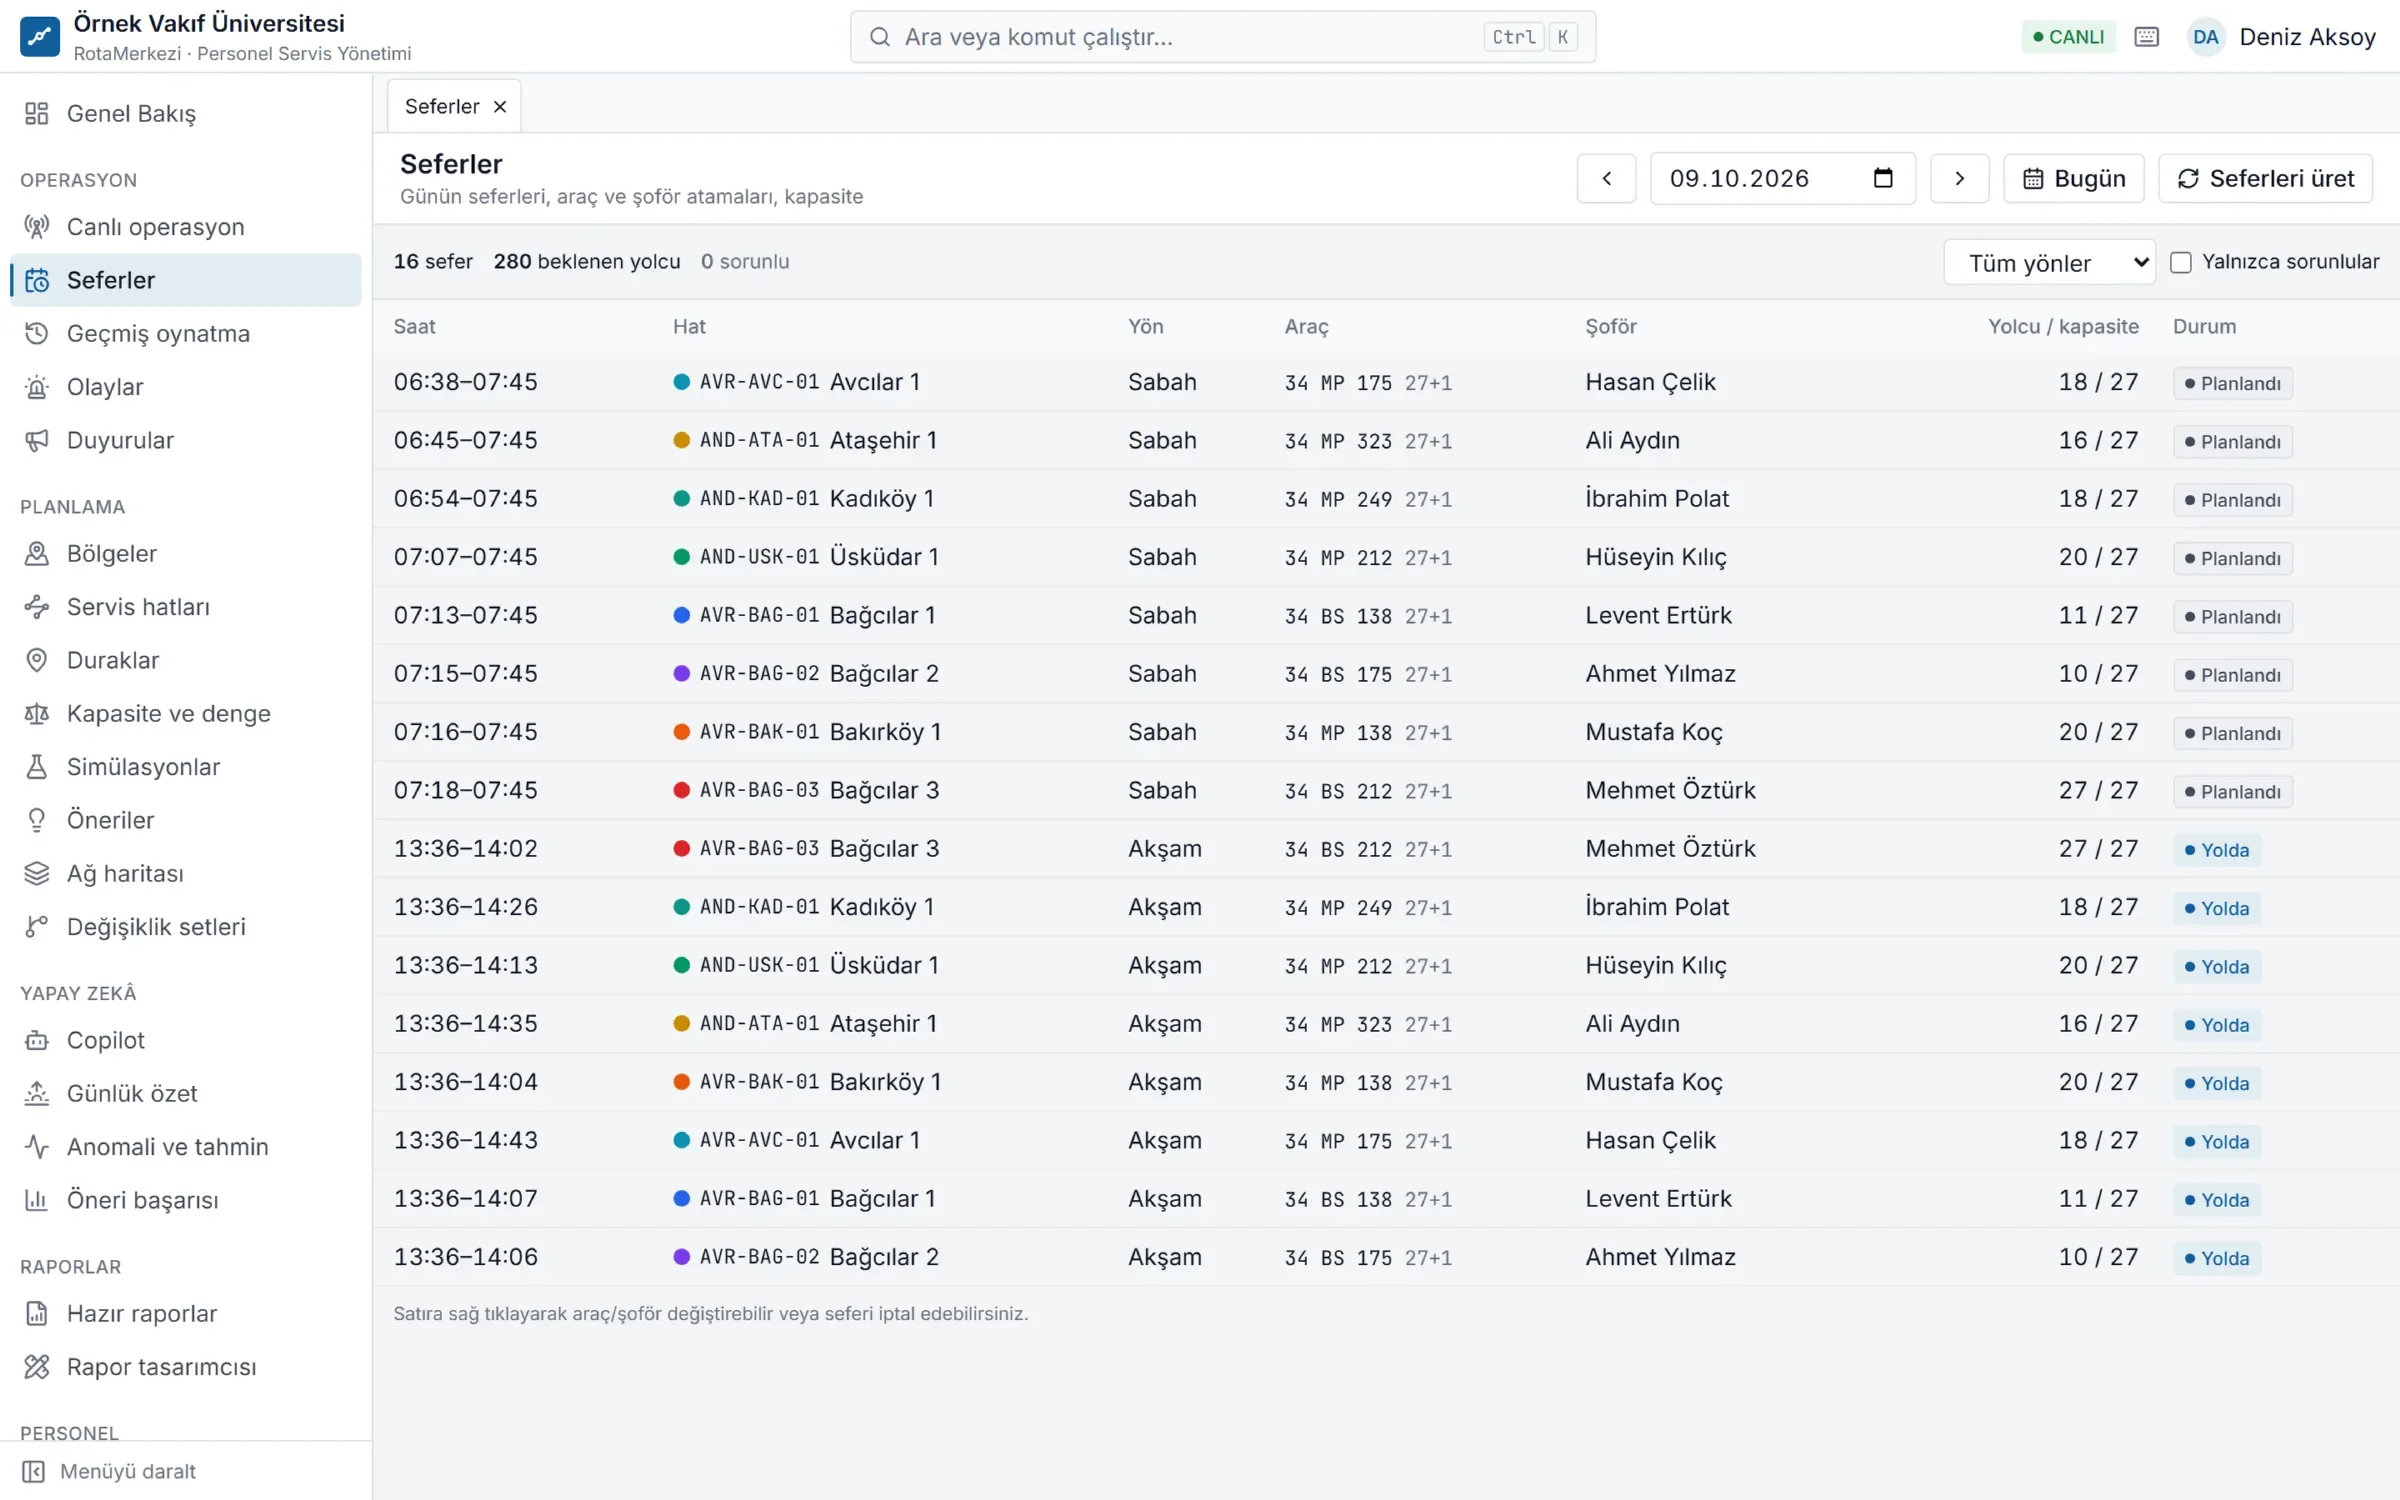Click Yolda status of 13:36–14:43 Avcılar 1 row
The image size is (2400, 1500).
2216,1141
